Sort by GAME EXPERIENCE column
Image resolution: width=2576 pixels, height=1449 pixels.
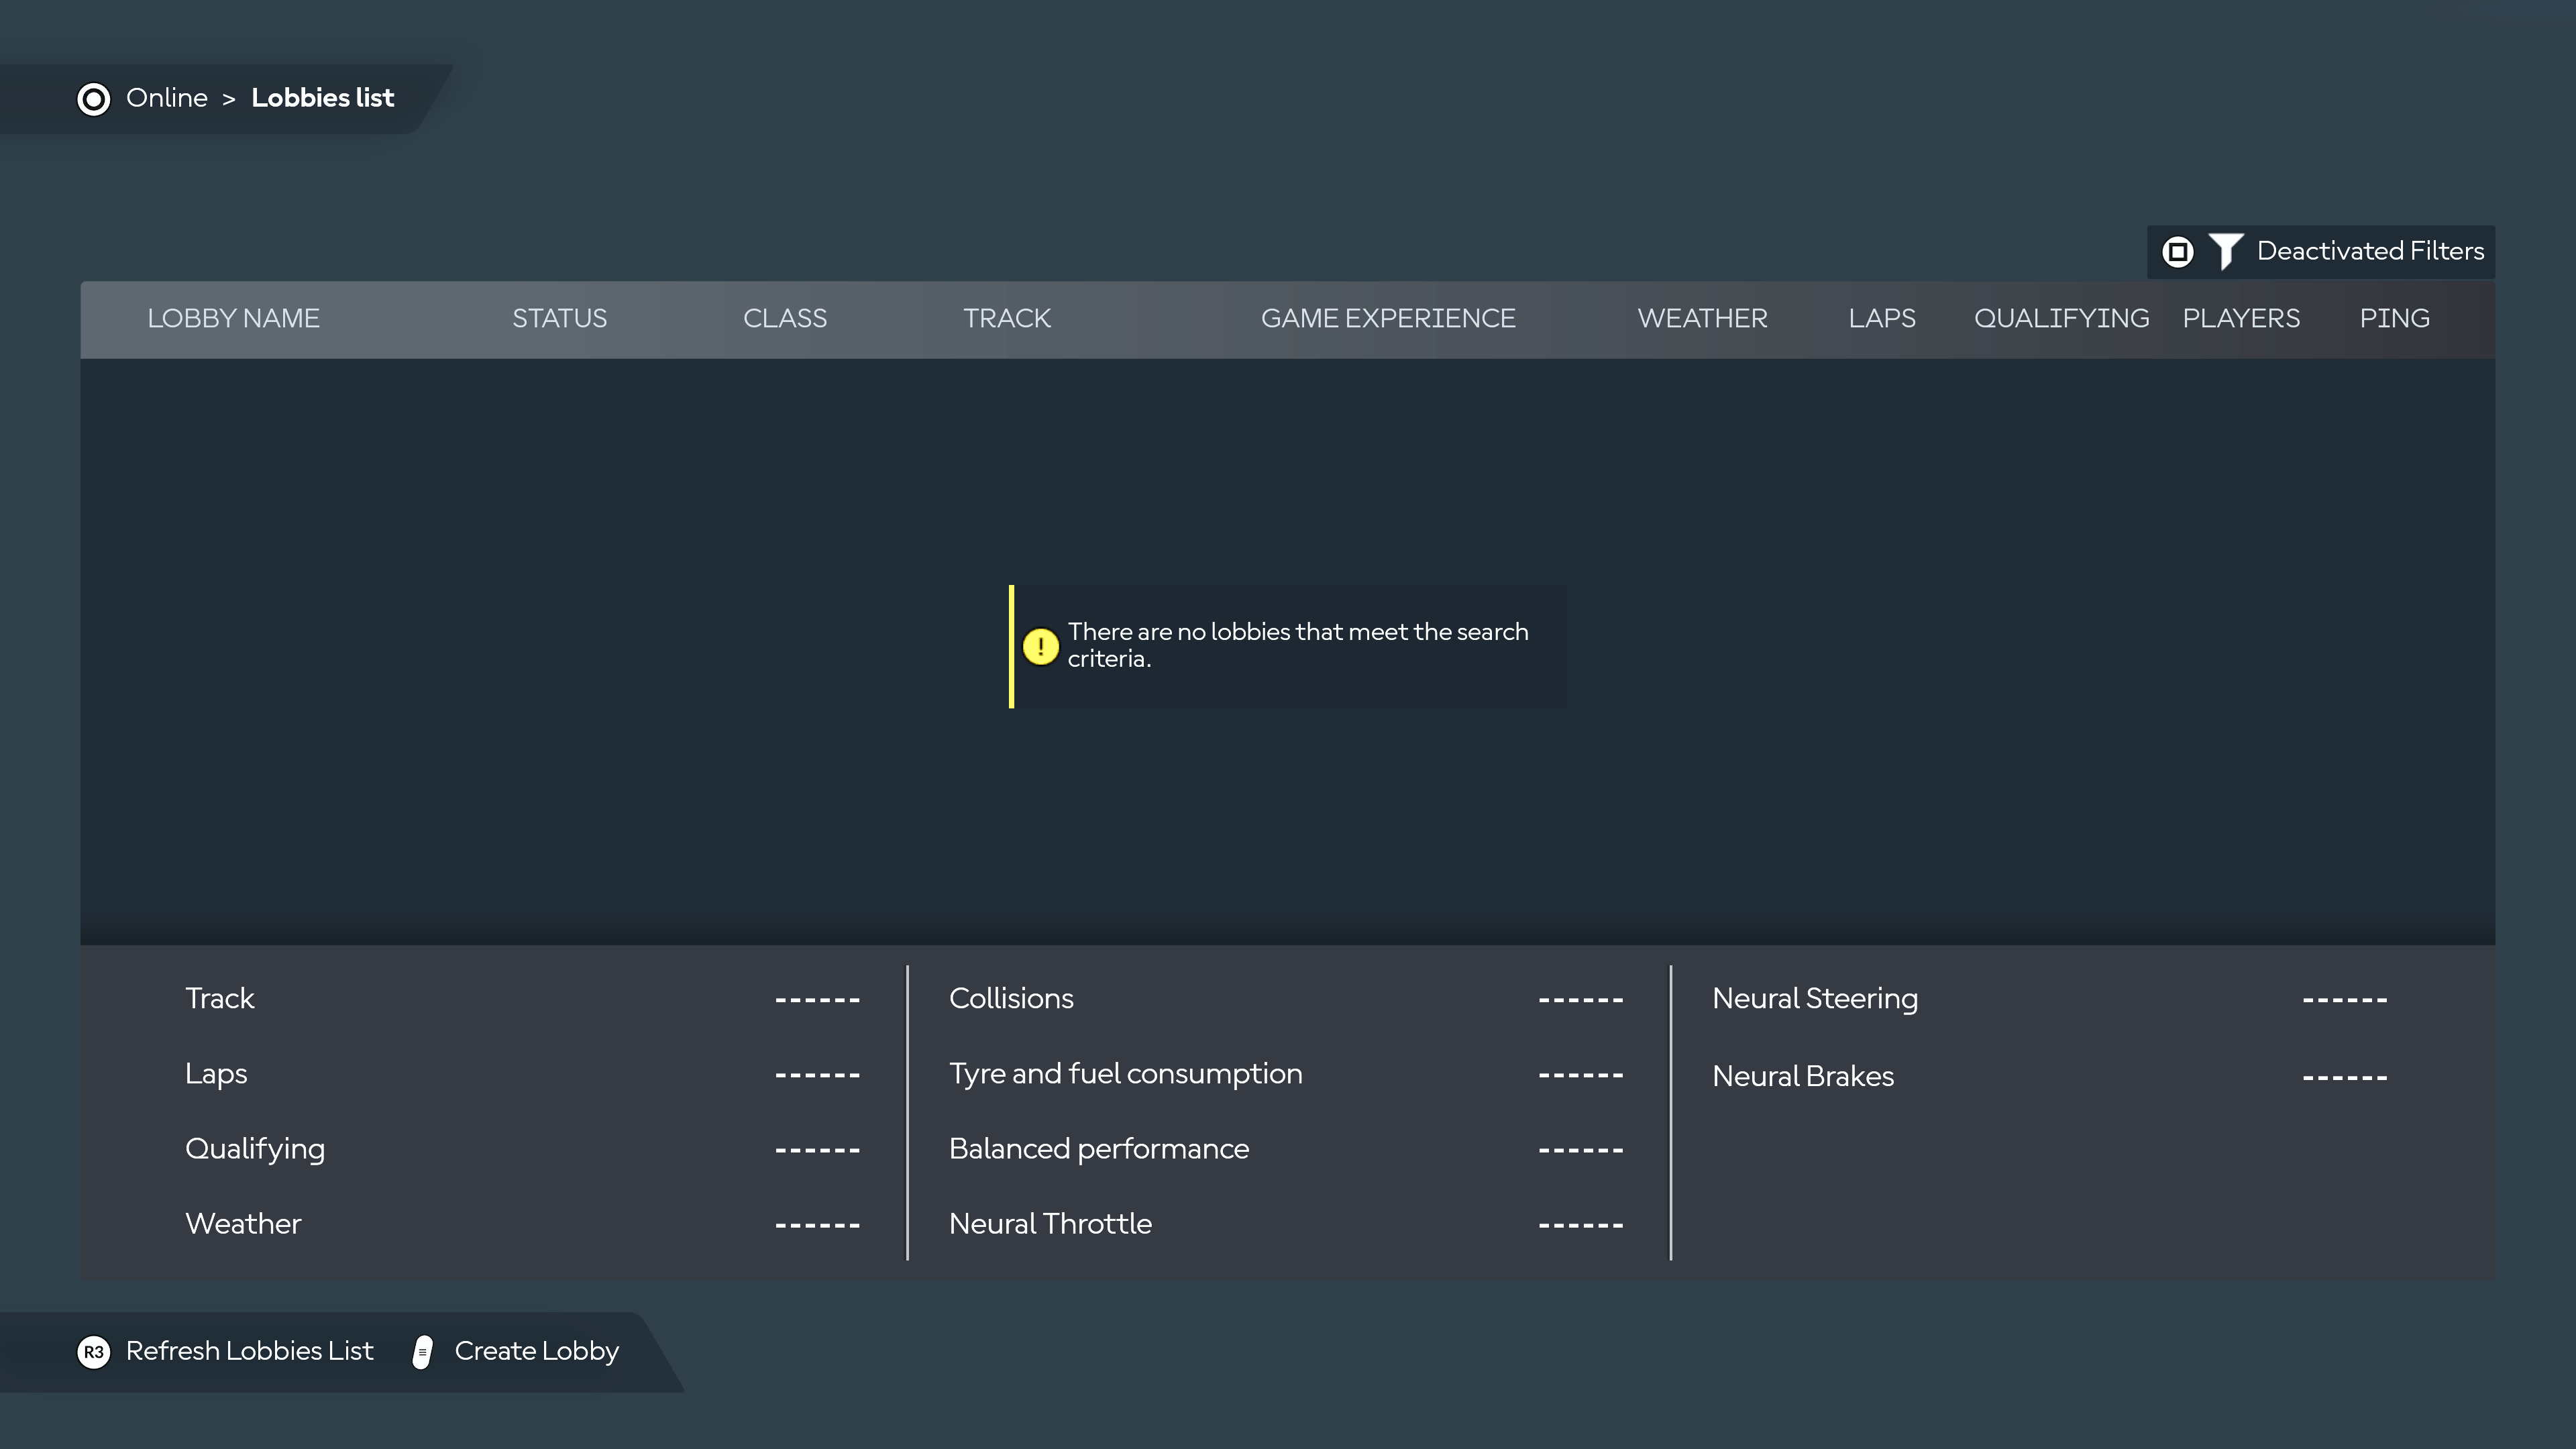(x=1387, y=318)
